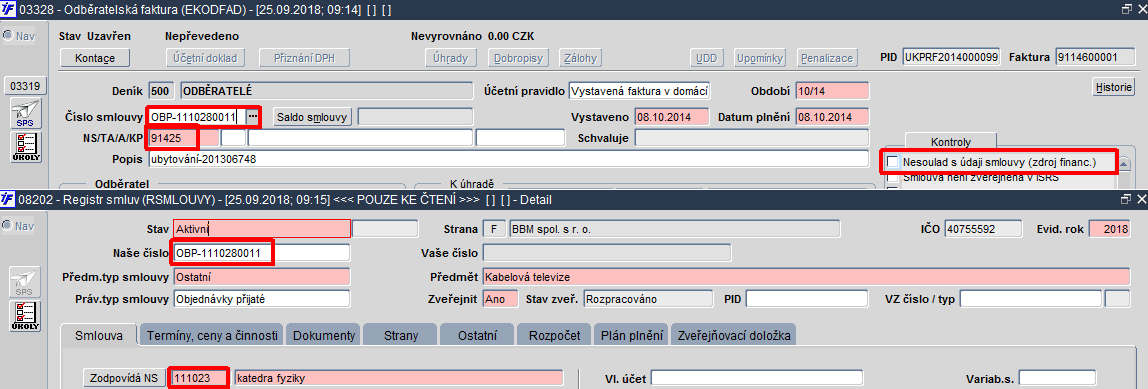Screen dimensions: 1148x389
Task: Click the SPS paper-plane icon in the invoice window
Action: click(x=26, y=115)
